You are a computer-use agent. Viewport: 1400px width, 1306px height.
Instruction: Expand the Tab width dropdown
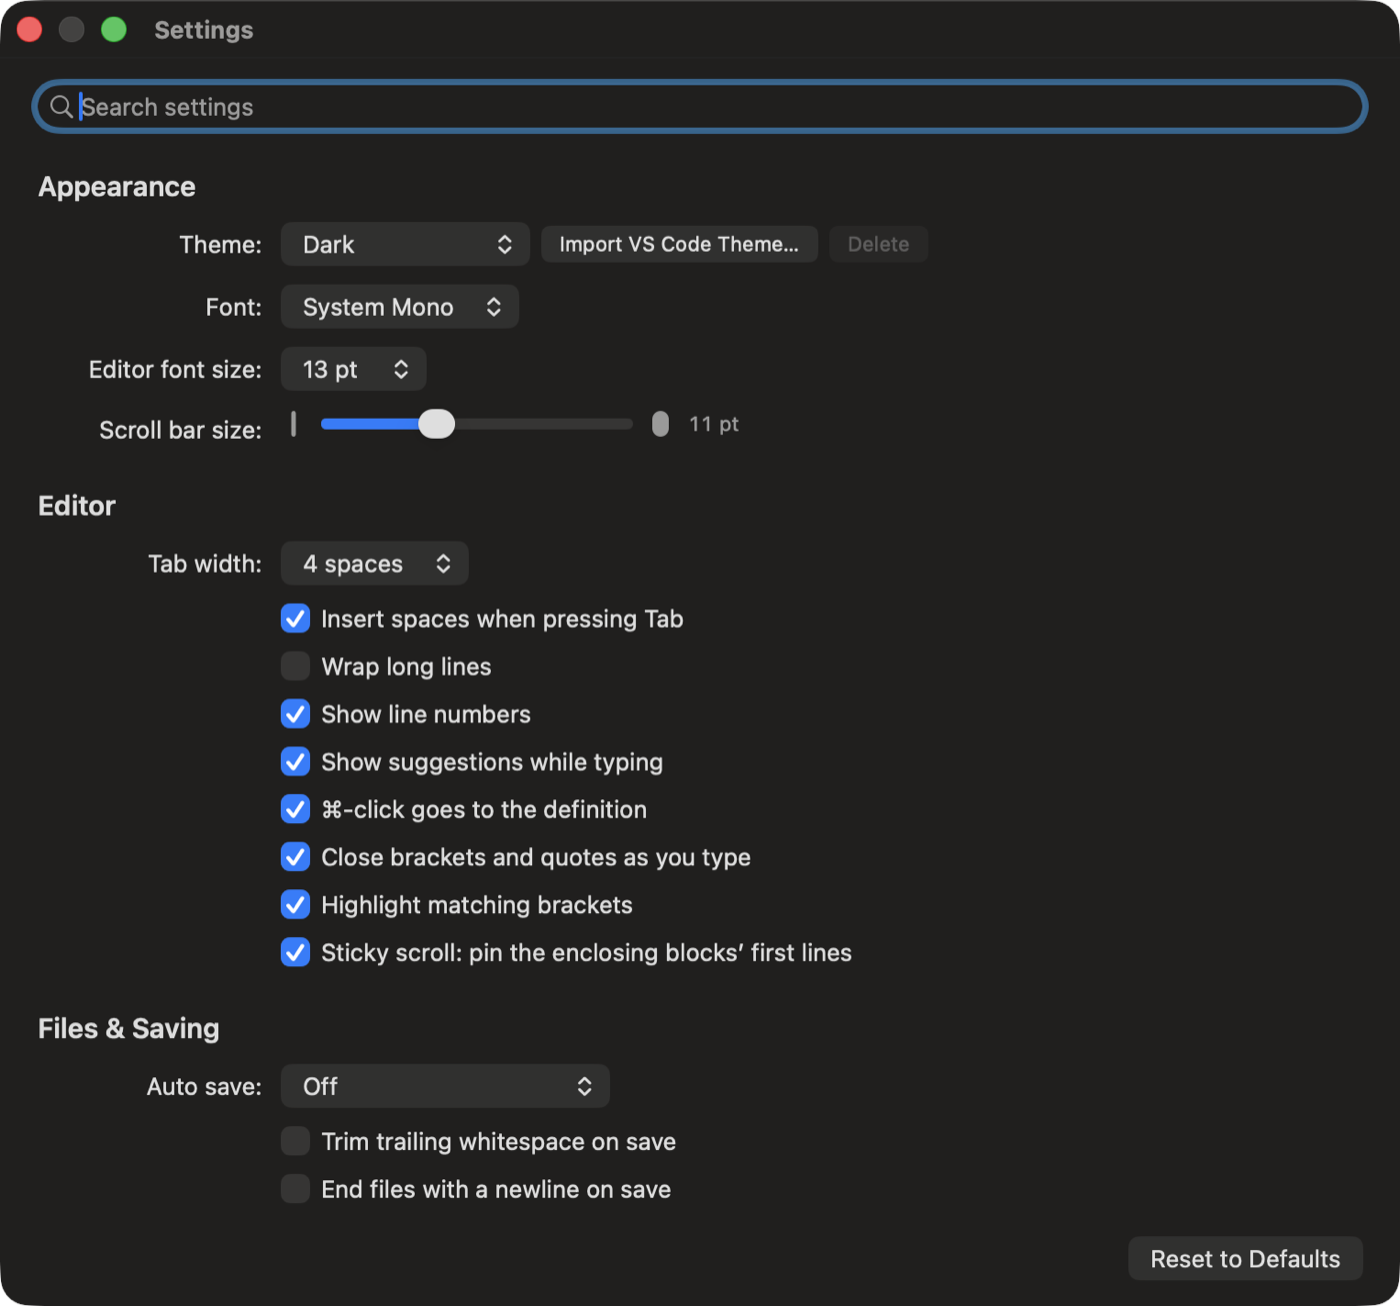[375, 564]
